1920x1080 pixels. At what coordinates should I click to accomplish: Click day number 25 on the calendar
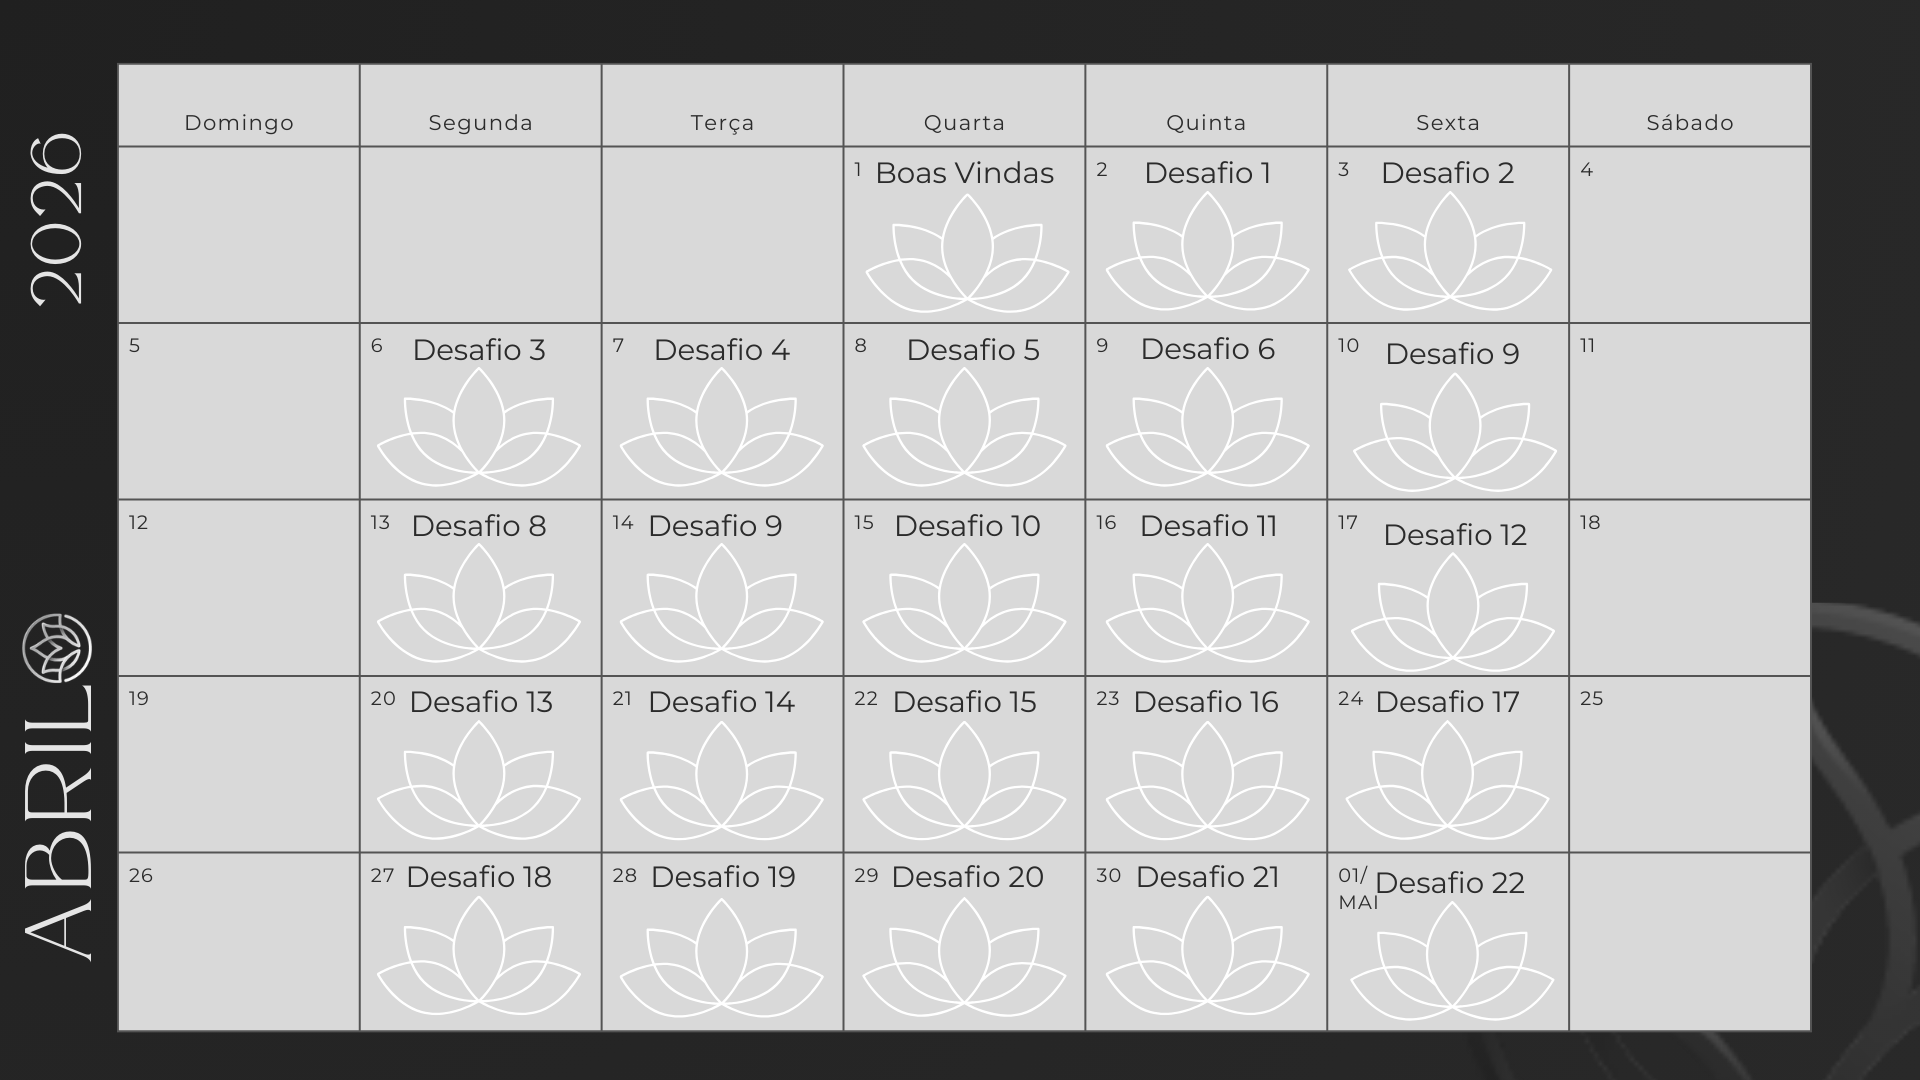tap(1591, 699)
